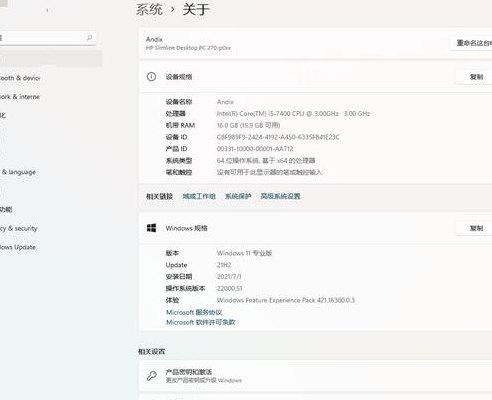492x400 pixels.
Task: Open Privacy & security in sidebar
Action: click(x=20, y=228)
